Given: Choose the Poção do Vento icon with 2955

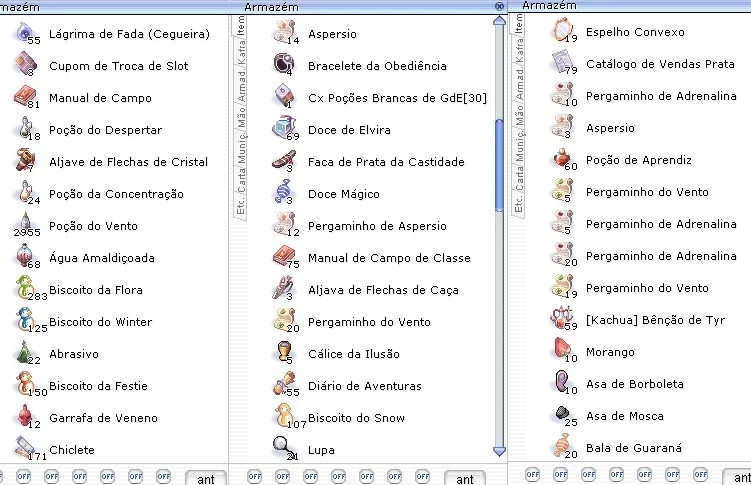Looking at the screenshot, I should coord(25,225).
